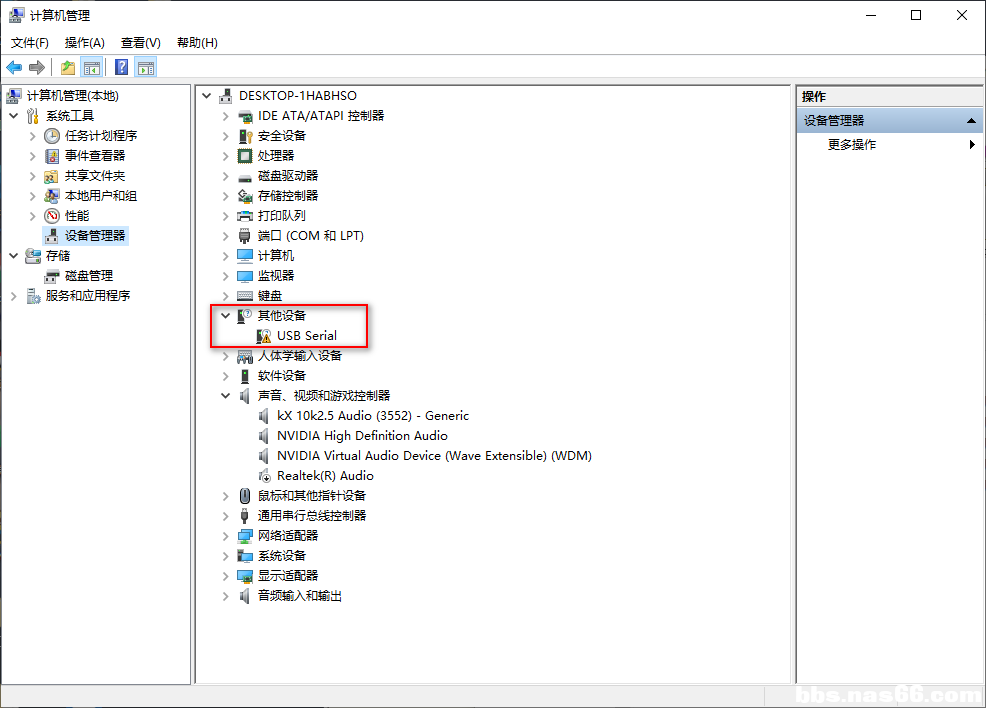Image resolution: width=986 pixels, height=708 pixels.
Task: Expand the 网络适配器 node
Action: point(226,536)
